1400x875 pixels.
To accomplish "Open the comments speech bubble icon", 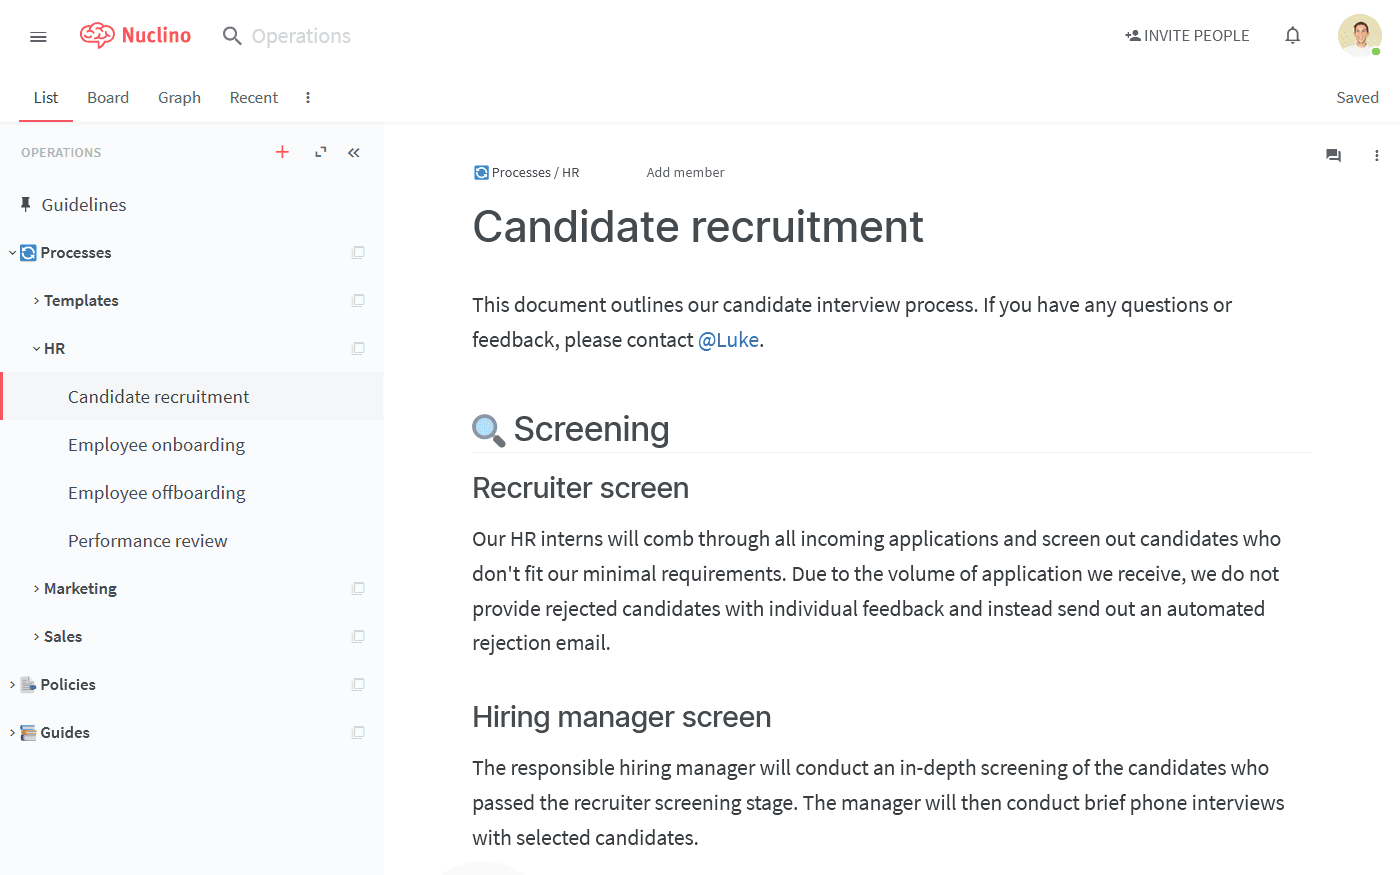I will coord(1333,155).
